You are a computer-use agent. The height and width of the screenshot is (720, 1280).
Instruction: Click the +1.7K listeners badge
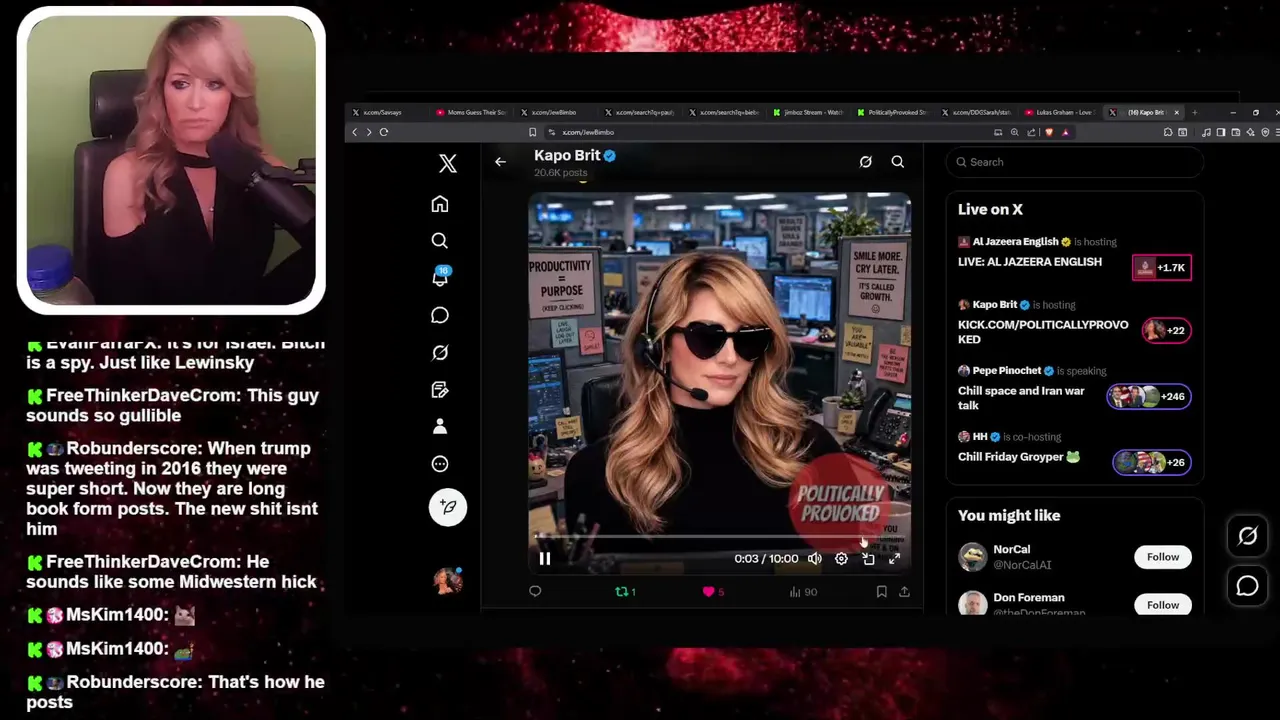pos(1162,268)
